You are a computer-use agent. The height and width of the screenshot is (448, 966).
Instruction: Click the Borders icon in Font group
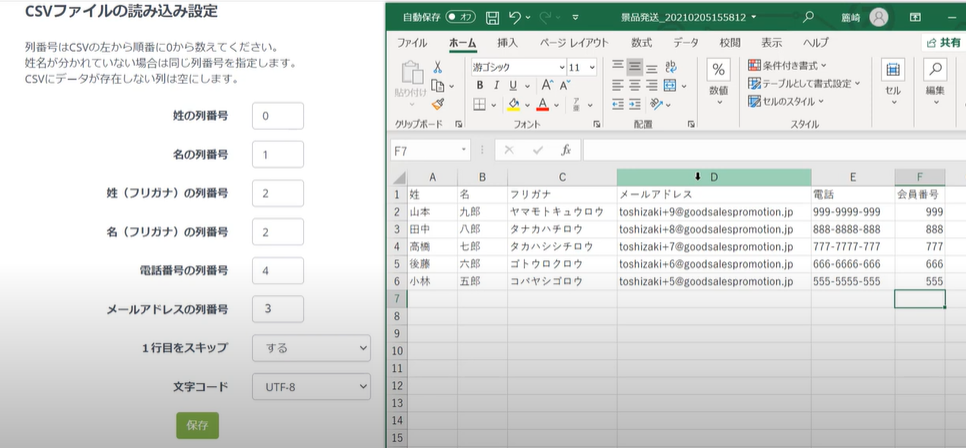coord(479,104)
